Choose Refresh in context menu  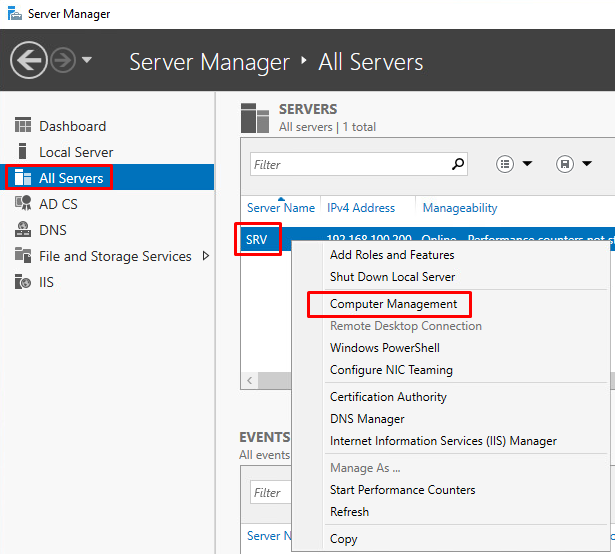click(x=349, y=512)
